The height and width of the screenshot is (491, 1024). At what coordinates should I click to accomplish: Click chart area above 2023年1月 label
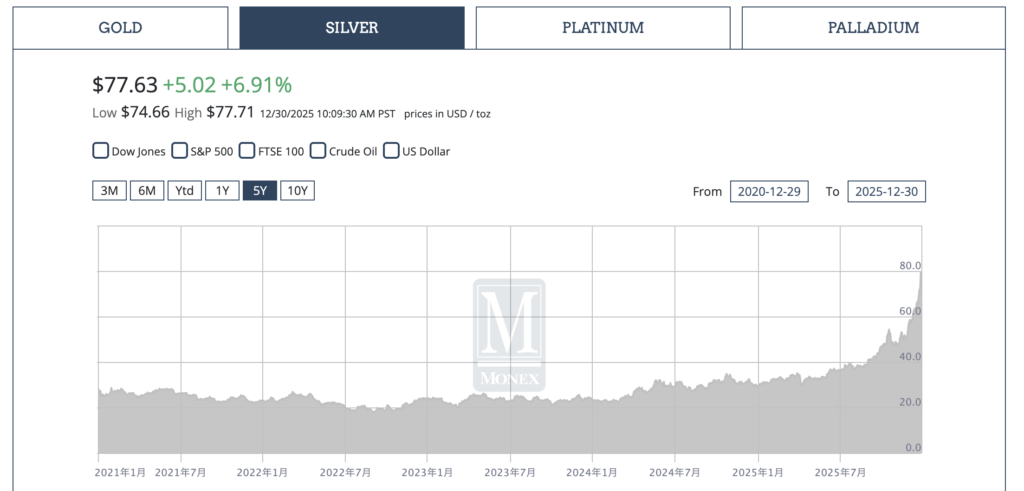pyautogui.click(x=428, y=420)
